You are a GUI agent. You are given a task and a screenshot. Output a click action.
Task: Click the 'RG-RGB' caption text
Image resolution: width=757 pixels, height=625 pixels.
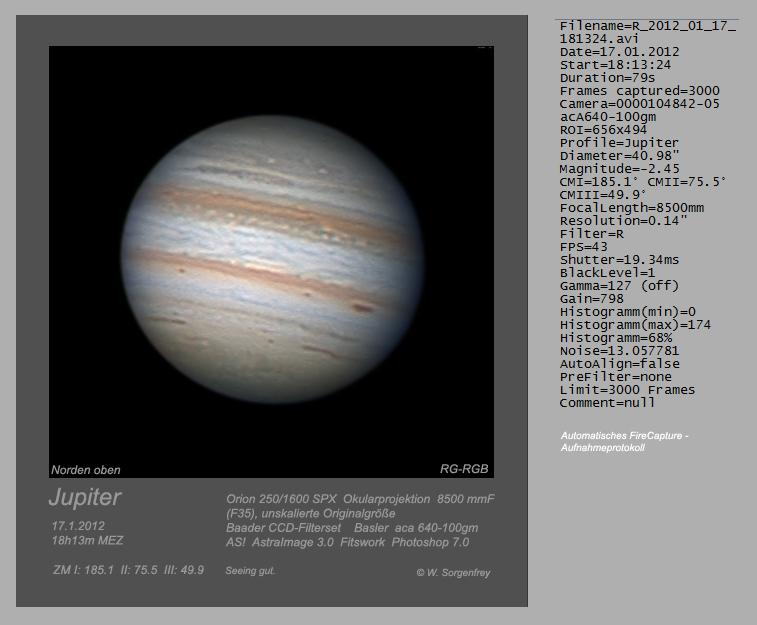(x=464, y=469)
